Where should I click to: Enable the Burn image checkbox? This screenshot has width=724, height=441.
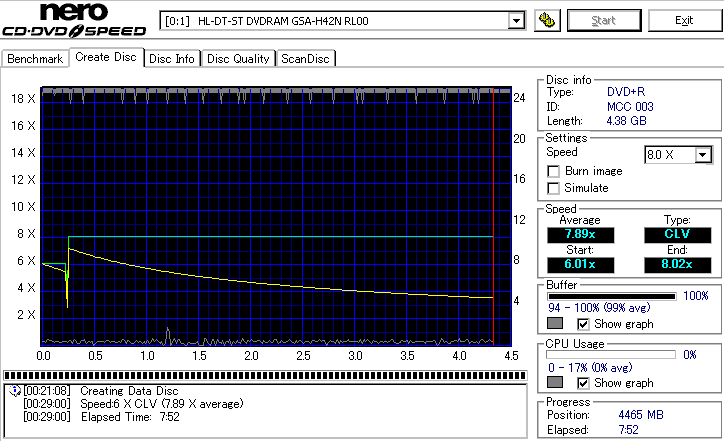554,171
